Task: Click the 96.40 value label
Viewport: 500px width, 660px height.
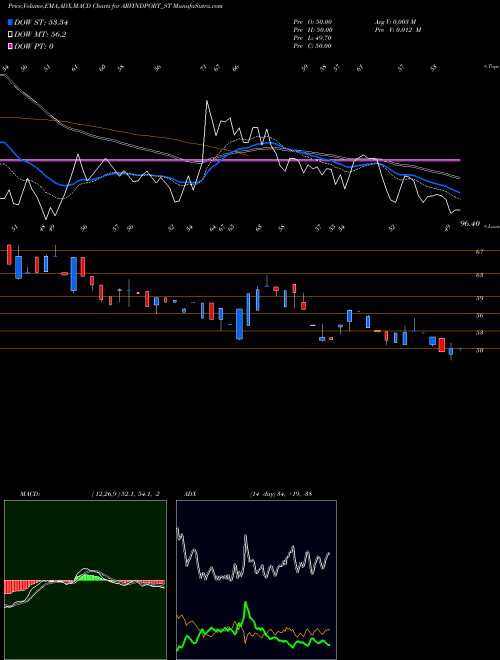Action: point(470,224)
